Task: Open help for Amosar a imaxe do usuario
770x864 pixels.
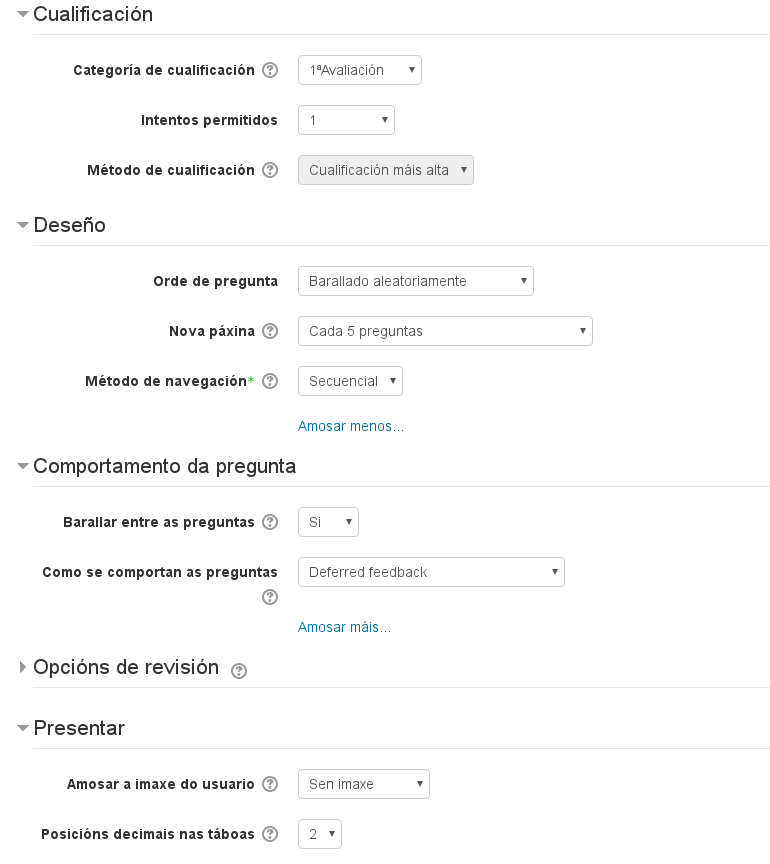Action: point(270,784)
